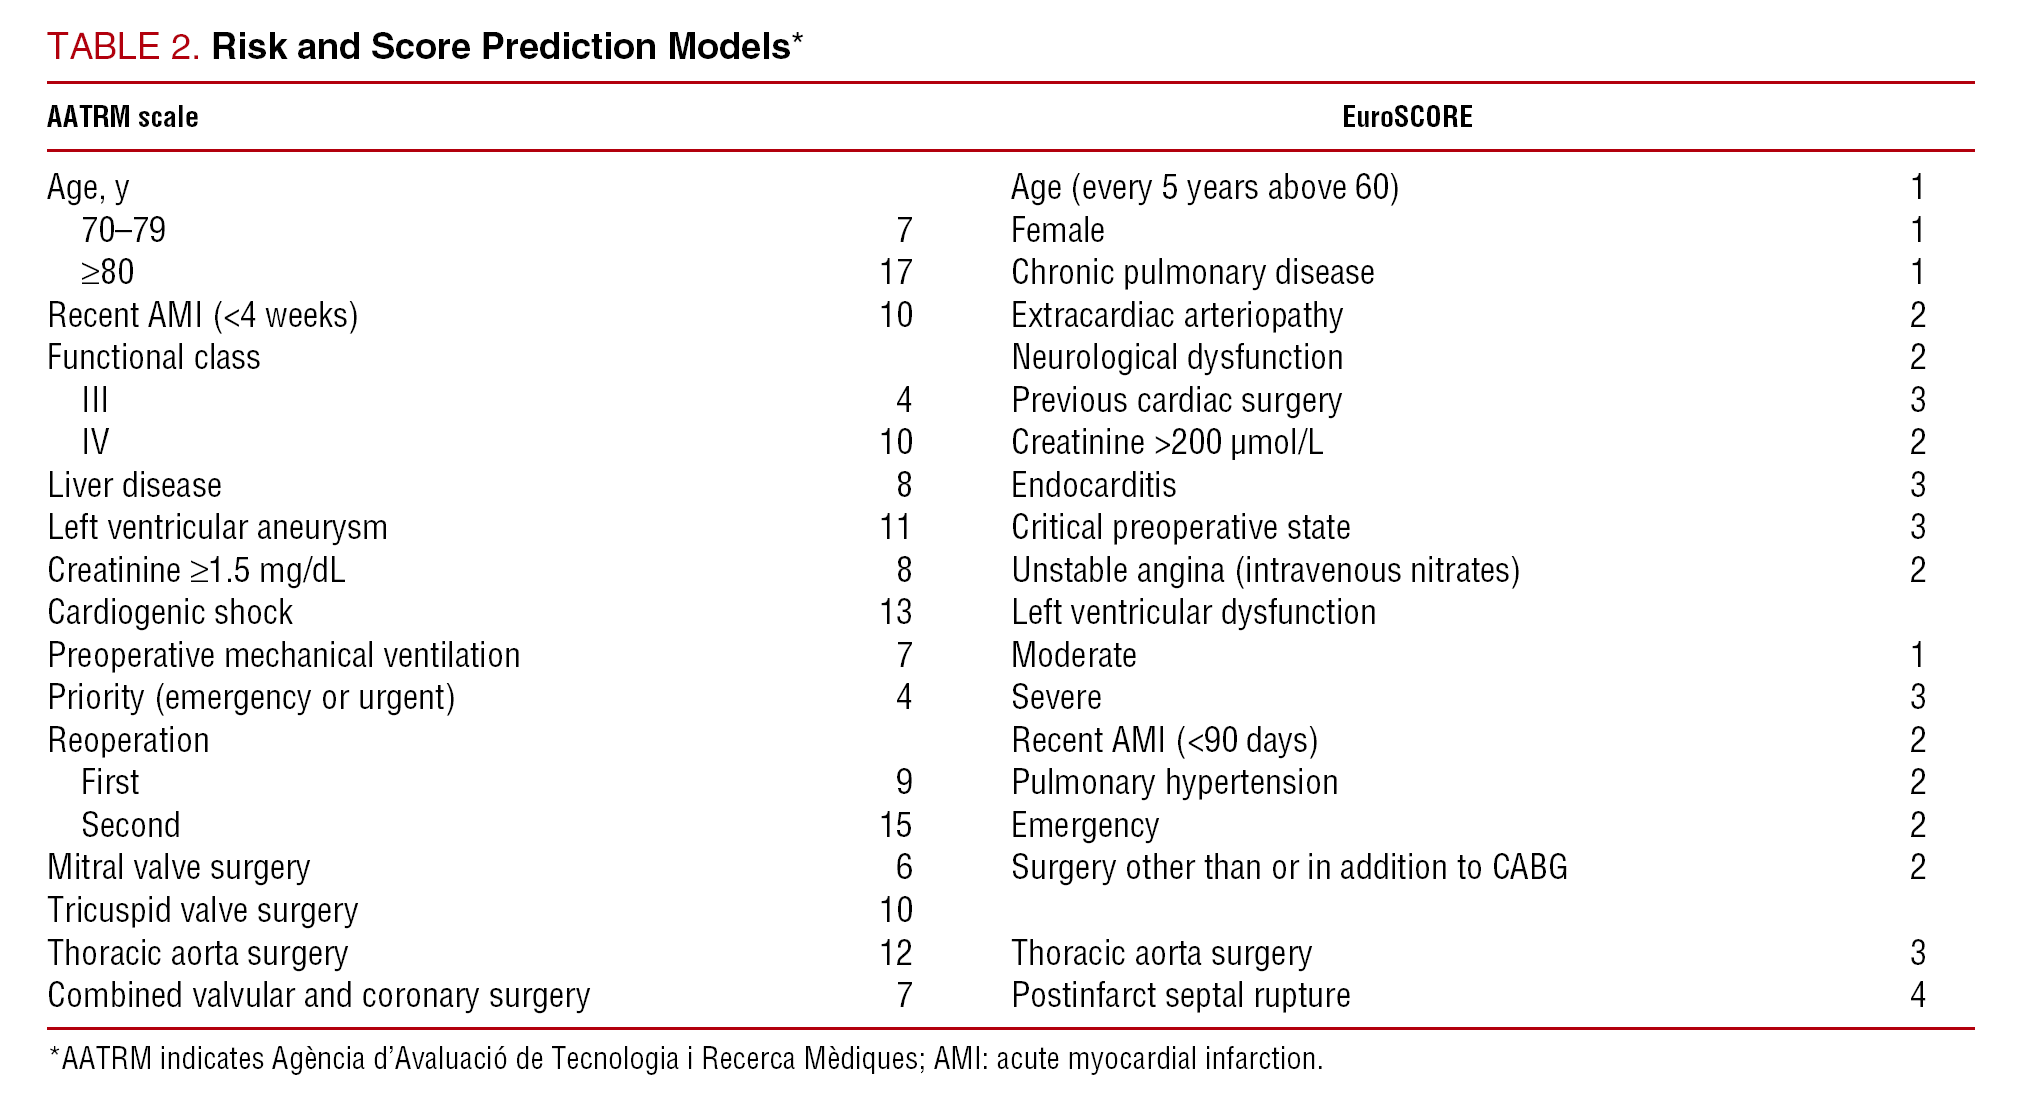Select "Preoperative mechanical ventilation" text
The width and height of the screenshot is (2025, 1101).
[283, 655]
